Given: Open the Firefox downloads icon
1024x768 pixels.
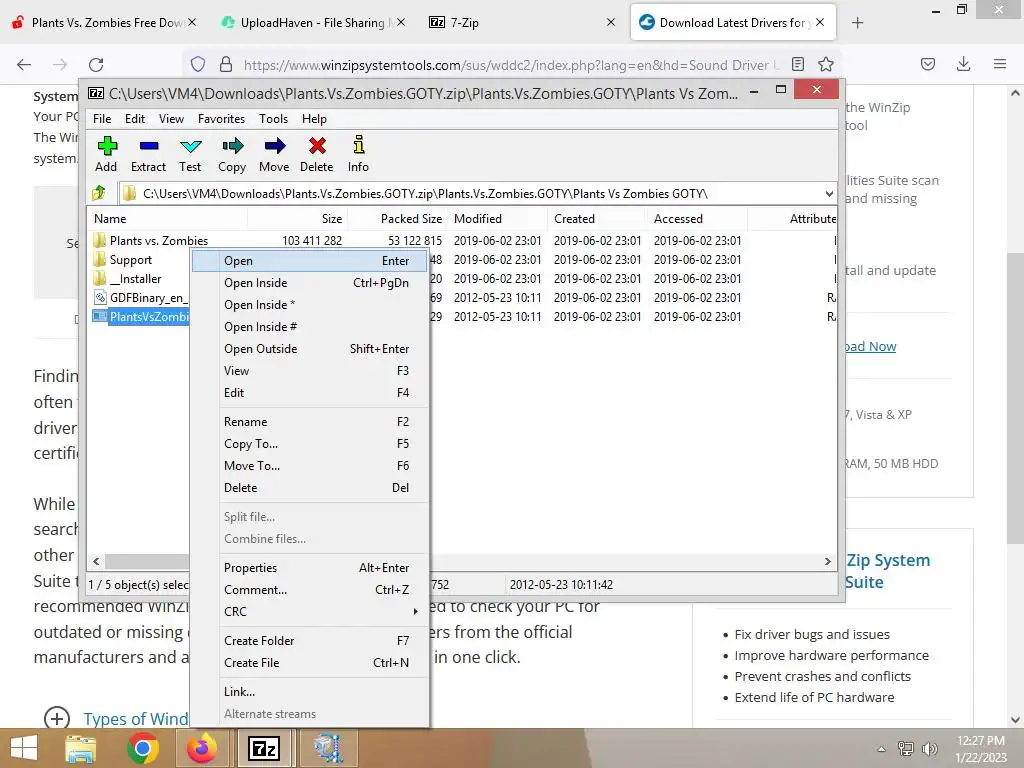Looking at the screenshot, I should (x=963, y=64).
